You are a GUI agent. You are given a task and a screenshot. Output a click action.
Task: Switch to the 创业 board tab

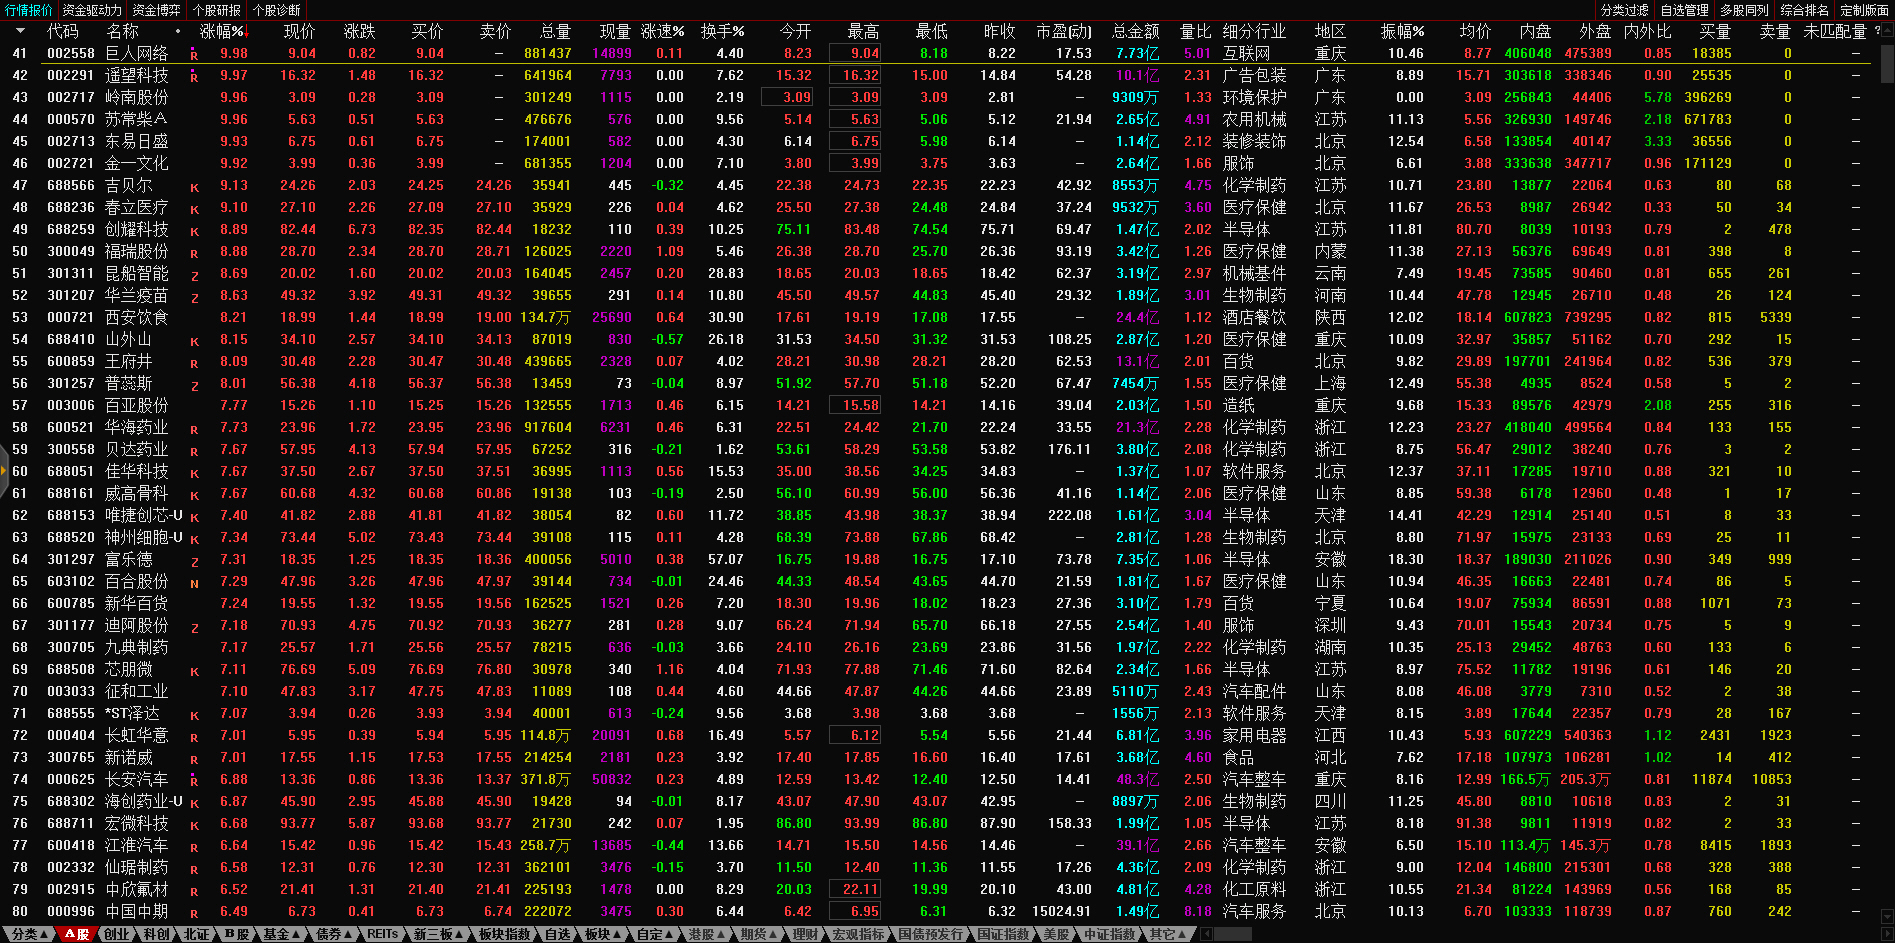point(116,934)
